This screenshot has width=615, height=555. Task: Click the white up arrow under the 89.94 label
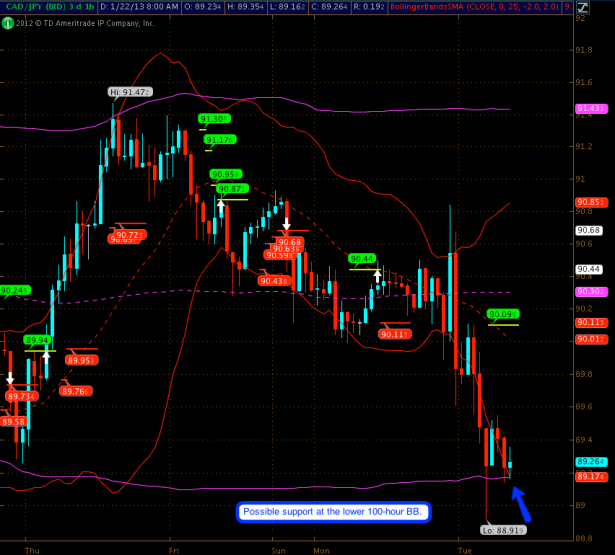tap(45, 356)
